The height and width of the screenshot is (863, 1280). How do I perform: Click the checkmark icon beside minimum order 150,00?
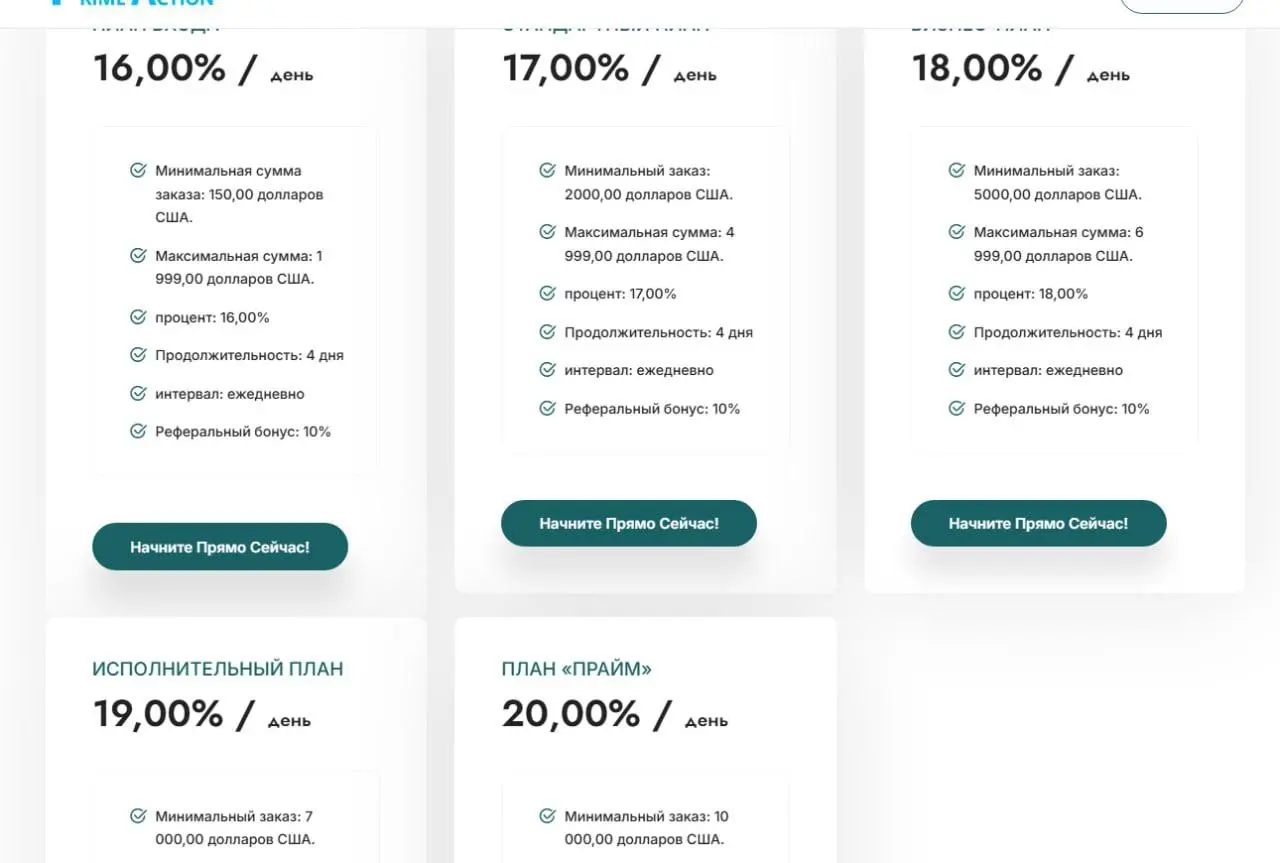point(138,171)
